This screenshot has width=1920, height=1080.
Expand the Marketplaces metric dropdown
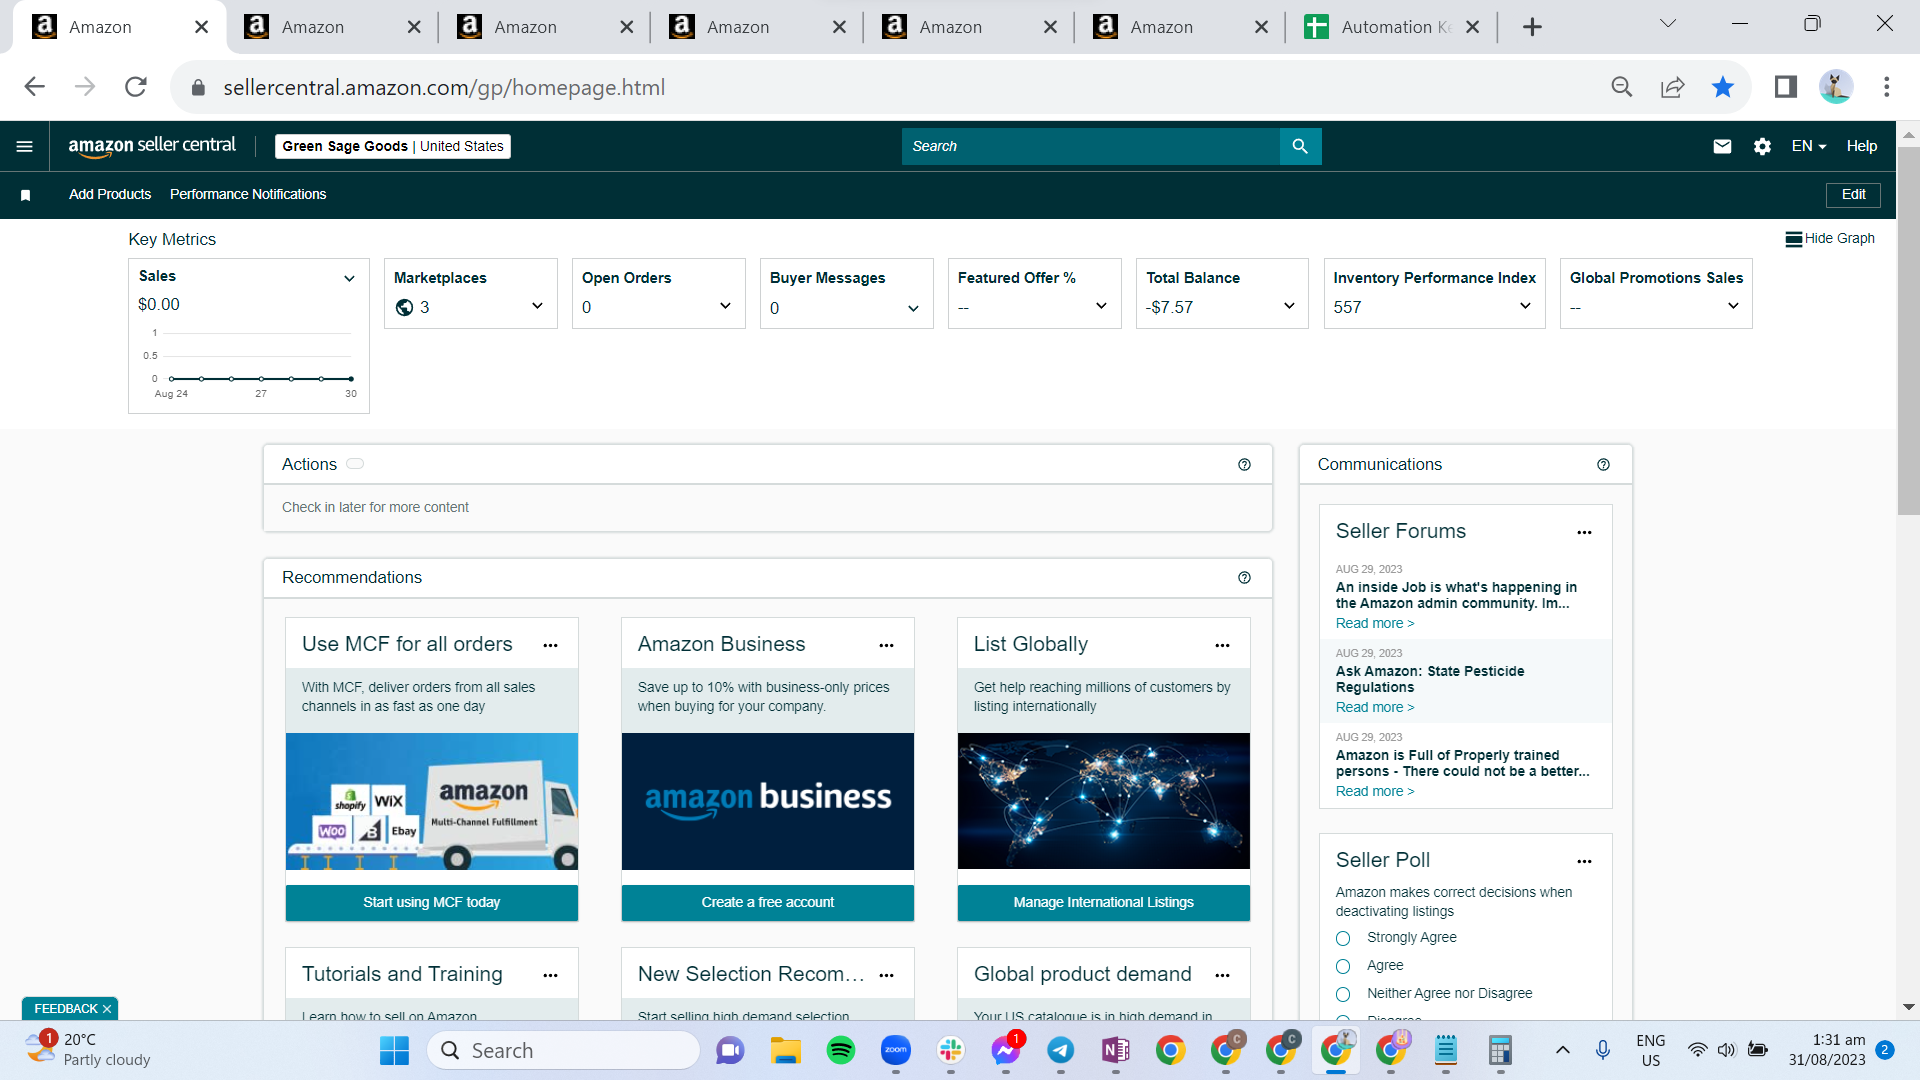[537, 306]
